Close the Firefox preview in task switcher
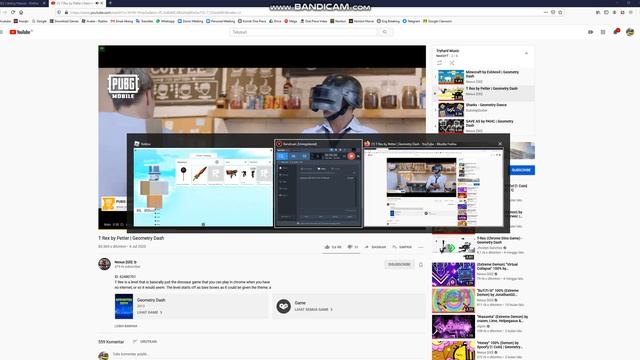The height and width of the screenshot is (360, 640). tap(500, 144)
